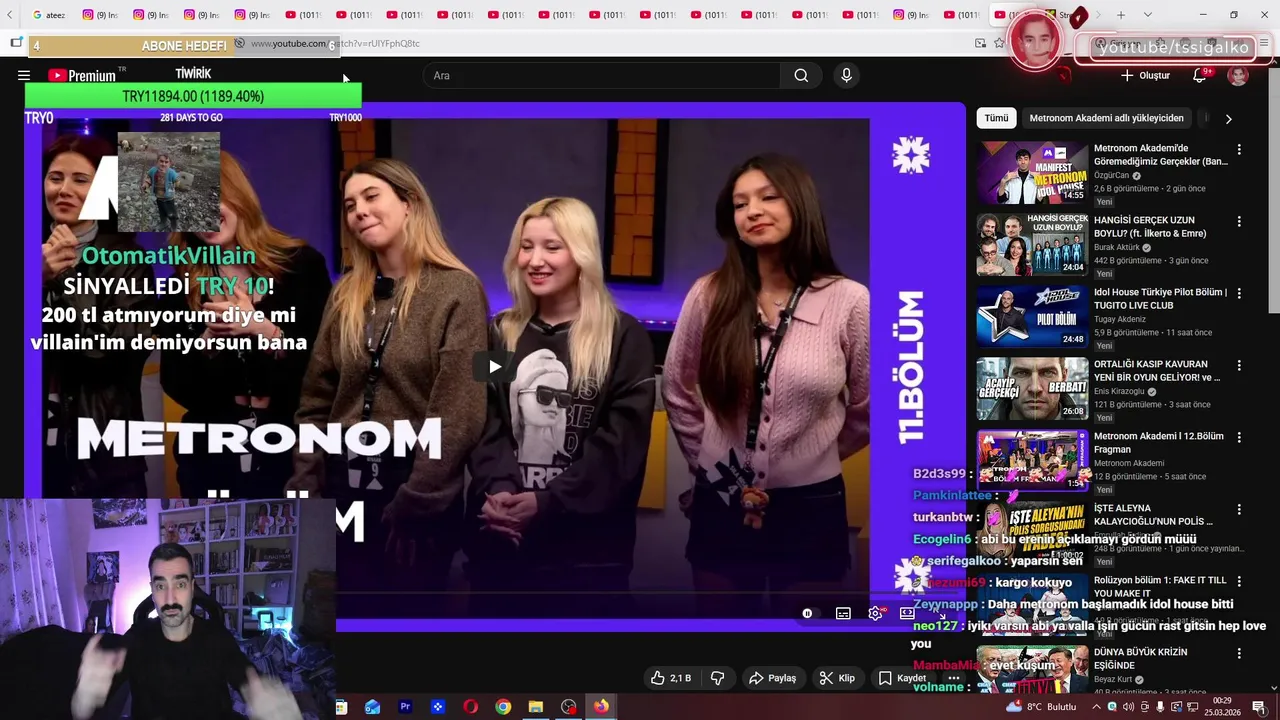Image resolution: width=1280 pixels, height=720 pixels.
Task: Click the YouTube Premium logo
Action: pos(82,75)
